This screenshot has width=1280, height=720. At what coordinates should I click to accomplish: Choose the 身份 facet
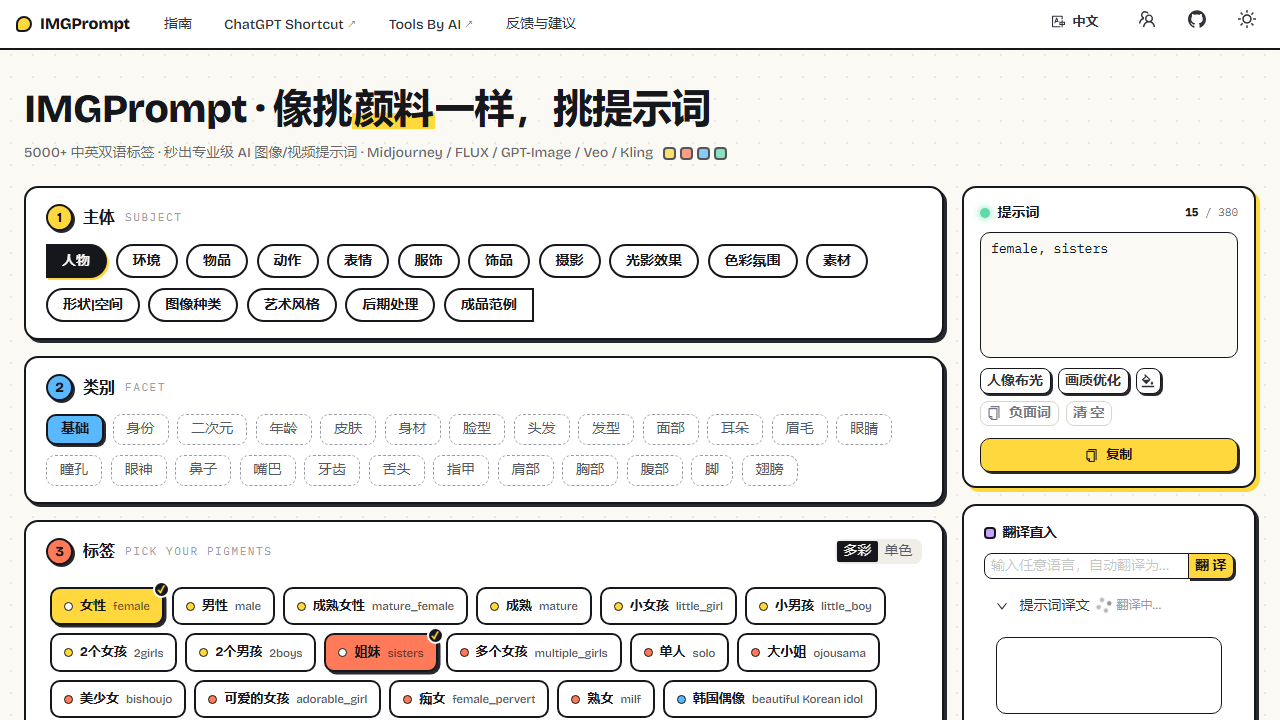point(141,429)
